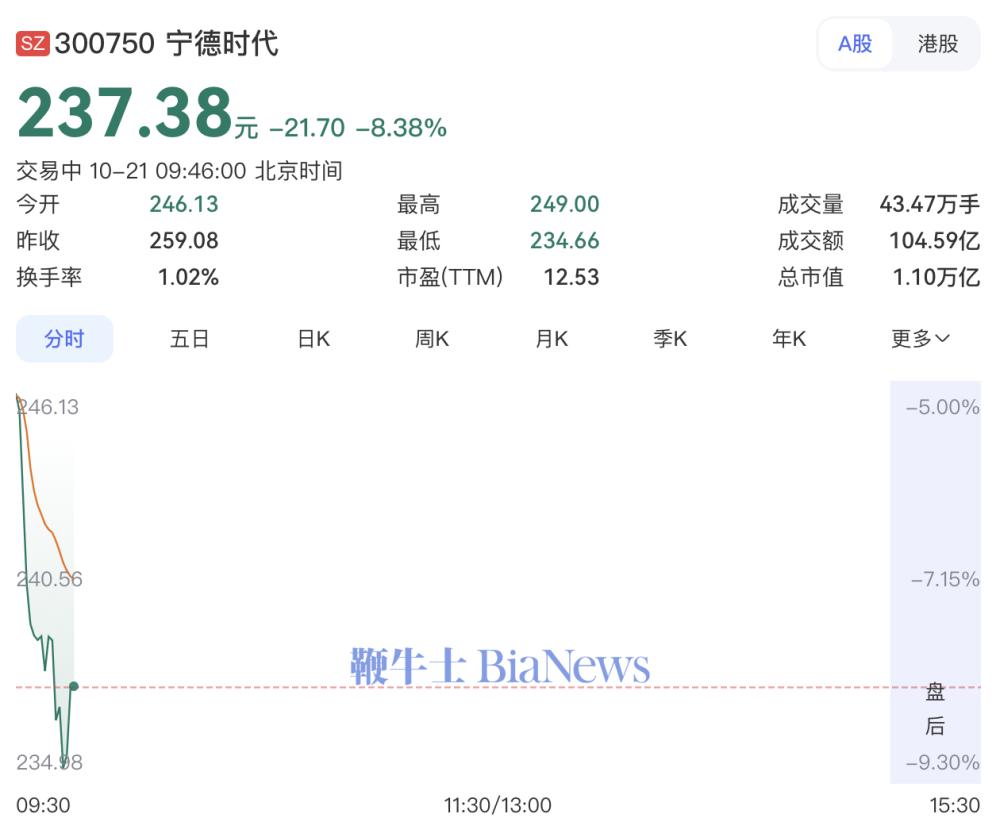Click the 15:30 time axis label
1000x833 pixels.
(954, 805)
